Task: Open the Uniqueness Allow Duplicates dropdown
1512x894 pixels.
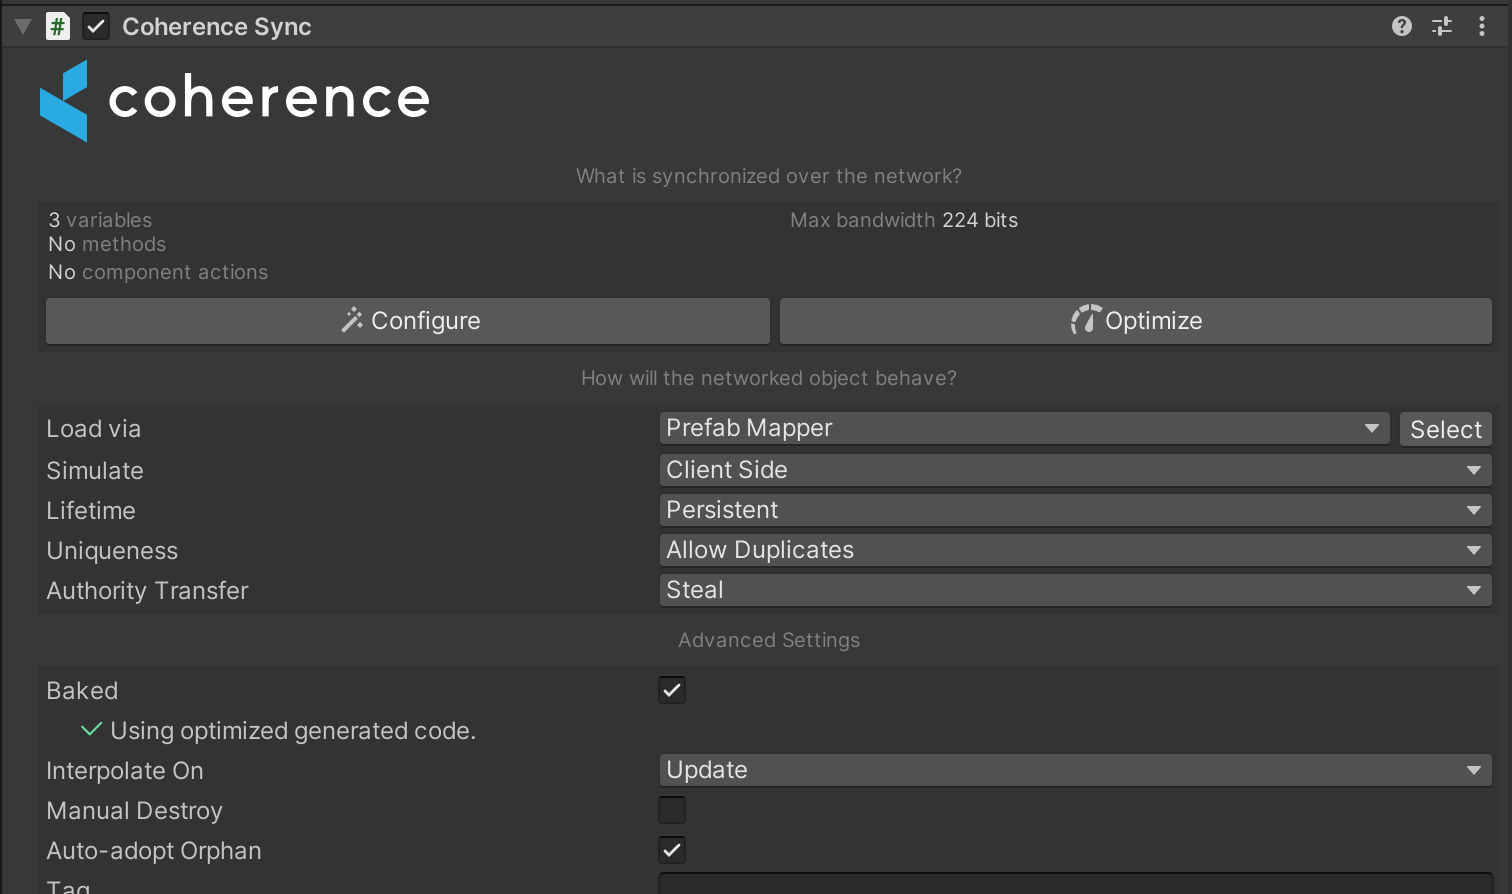Action: click(x=1074, y=550)
